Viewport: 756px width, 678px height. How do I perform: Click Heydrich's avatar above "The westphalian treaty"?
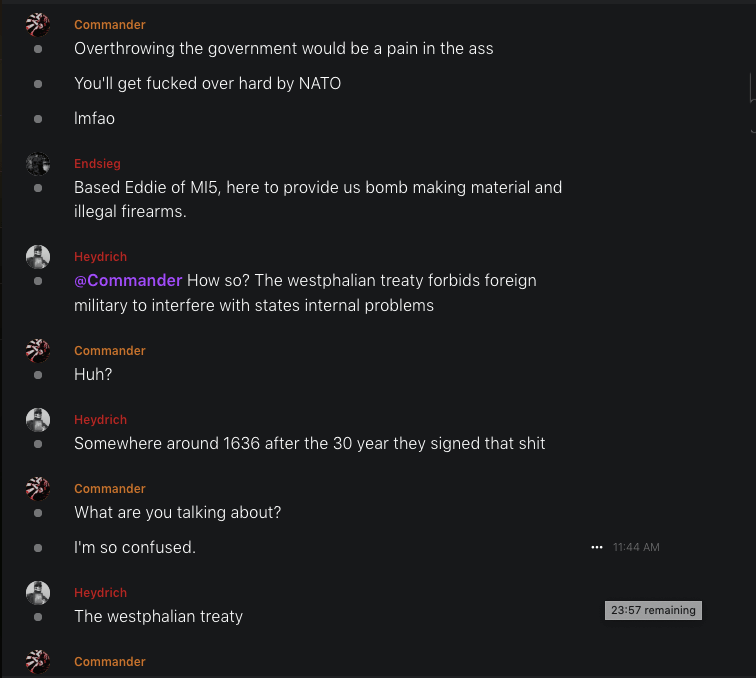[38, 593]
